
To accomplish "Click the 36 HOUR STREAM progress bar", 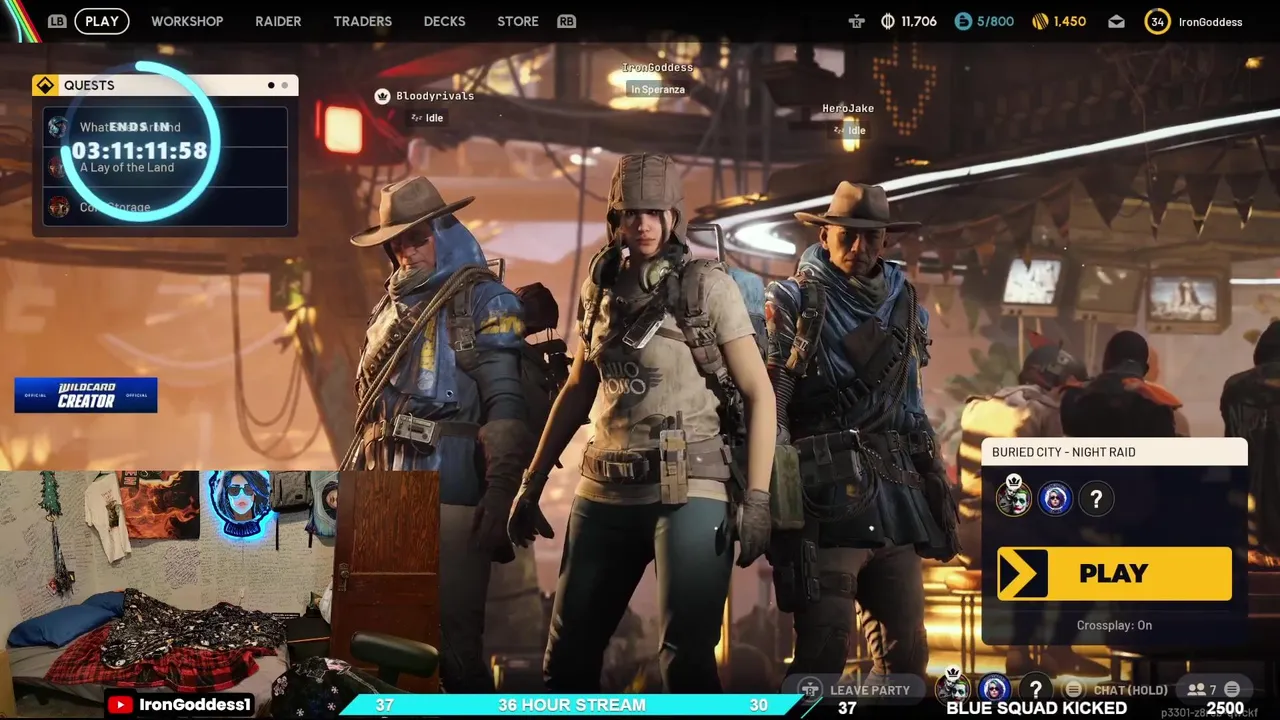I will pyautogui.click(x=572, y=705).
